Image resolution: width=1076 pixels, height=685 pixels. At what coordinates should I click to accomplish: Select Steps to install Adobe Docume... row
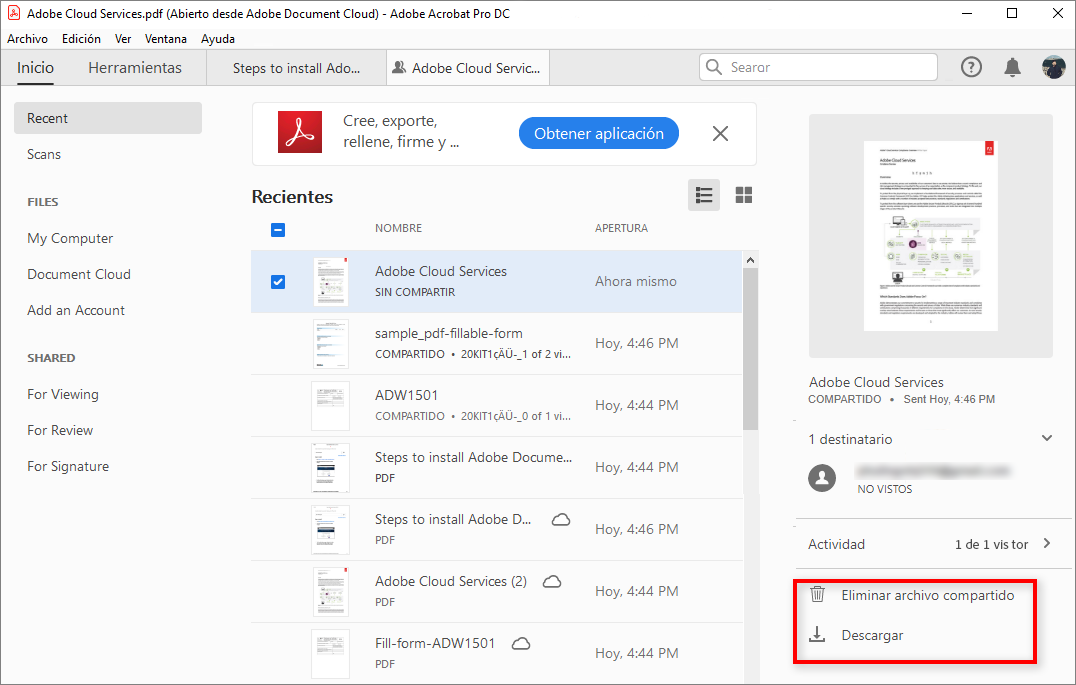click(497, 467)
